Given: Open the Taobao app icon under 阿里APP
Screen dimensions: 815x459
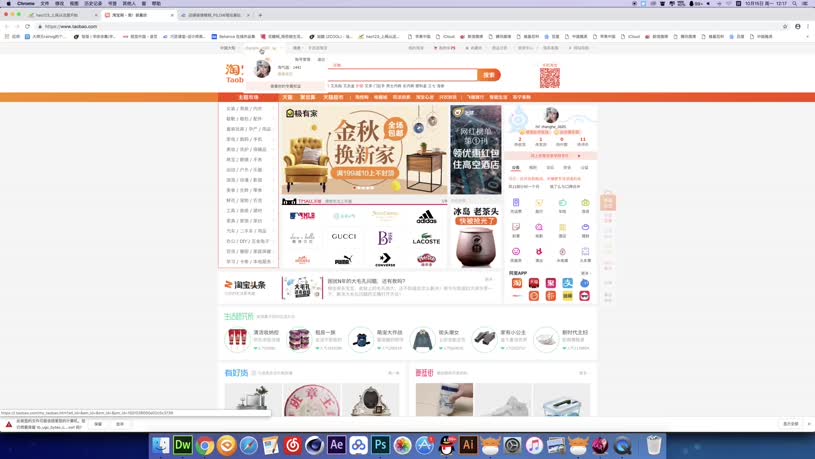Looking at the screenshot, I should coord(517,283).
